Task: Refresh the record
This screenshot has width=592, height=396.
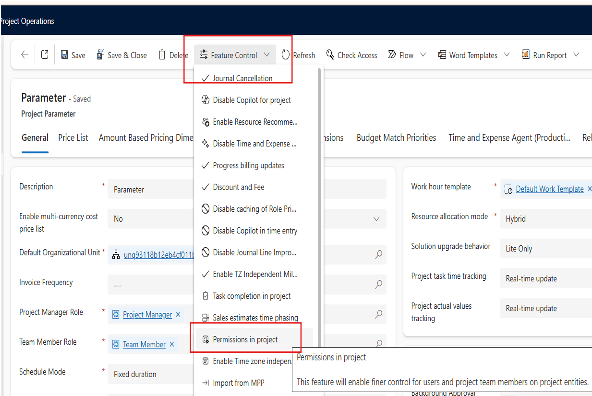Action: [298, 55]
